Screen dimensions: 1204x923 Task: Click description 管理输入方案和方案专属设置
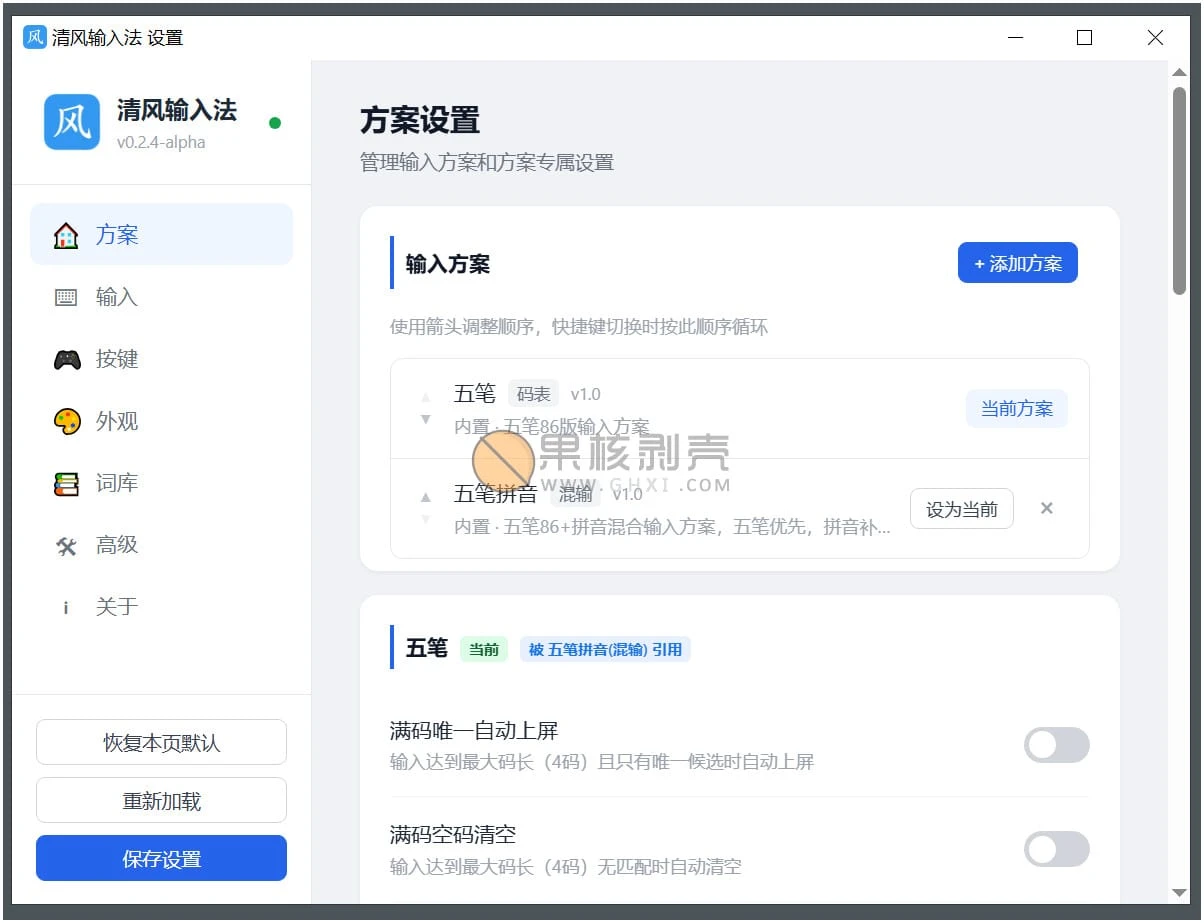(487, 162)
